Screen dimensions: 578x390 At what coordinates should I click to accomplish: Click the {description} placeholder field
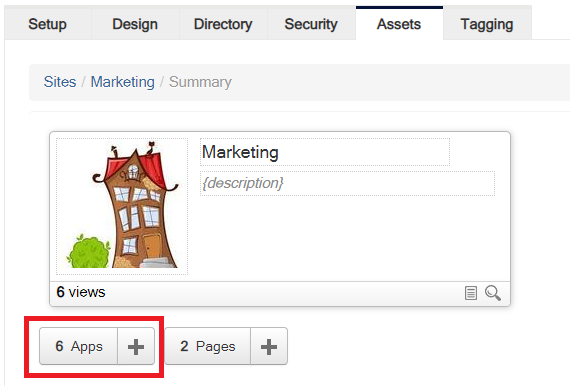(347, 183)
